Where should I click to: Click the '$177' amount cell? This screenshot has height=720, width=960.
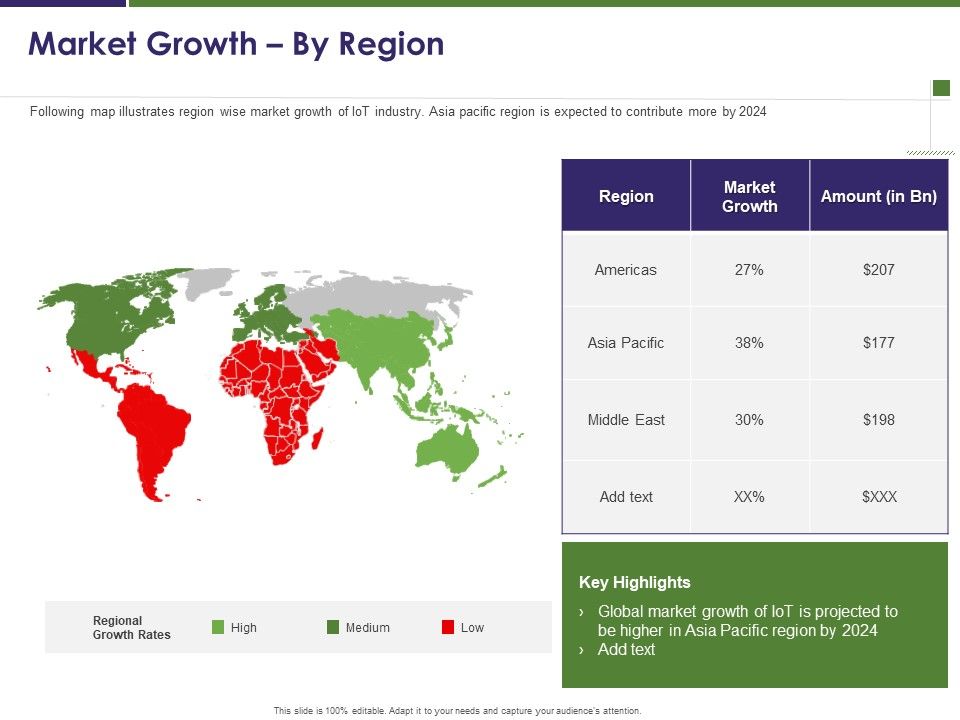pyautogui.click(x=879, y=343)
